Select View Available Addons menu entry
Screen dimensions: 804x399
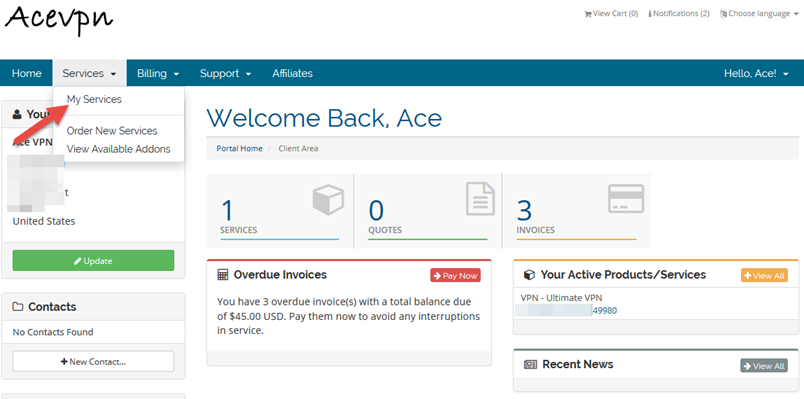pyautogui.click(x=118, y=149)
